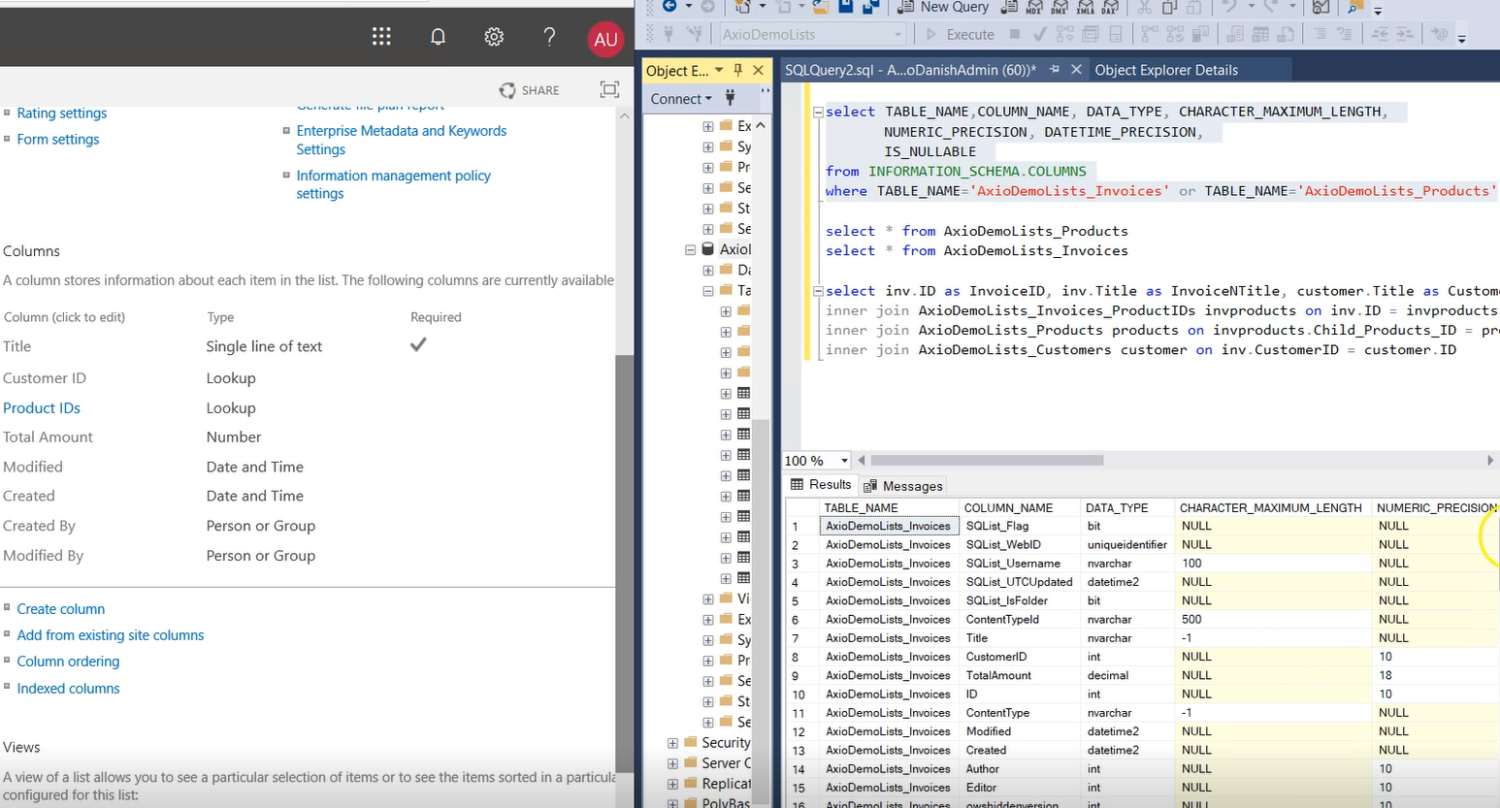Open the SharePoint settings gear

point(493,36)
